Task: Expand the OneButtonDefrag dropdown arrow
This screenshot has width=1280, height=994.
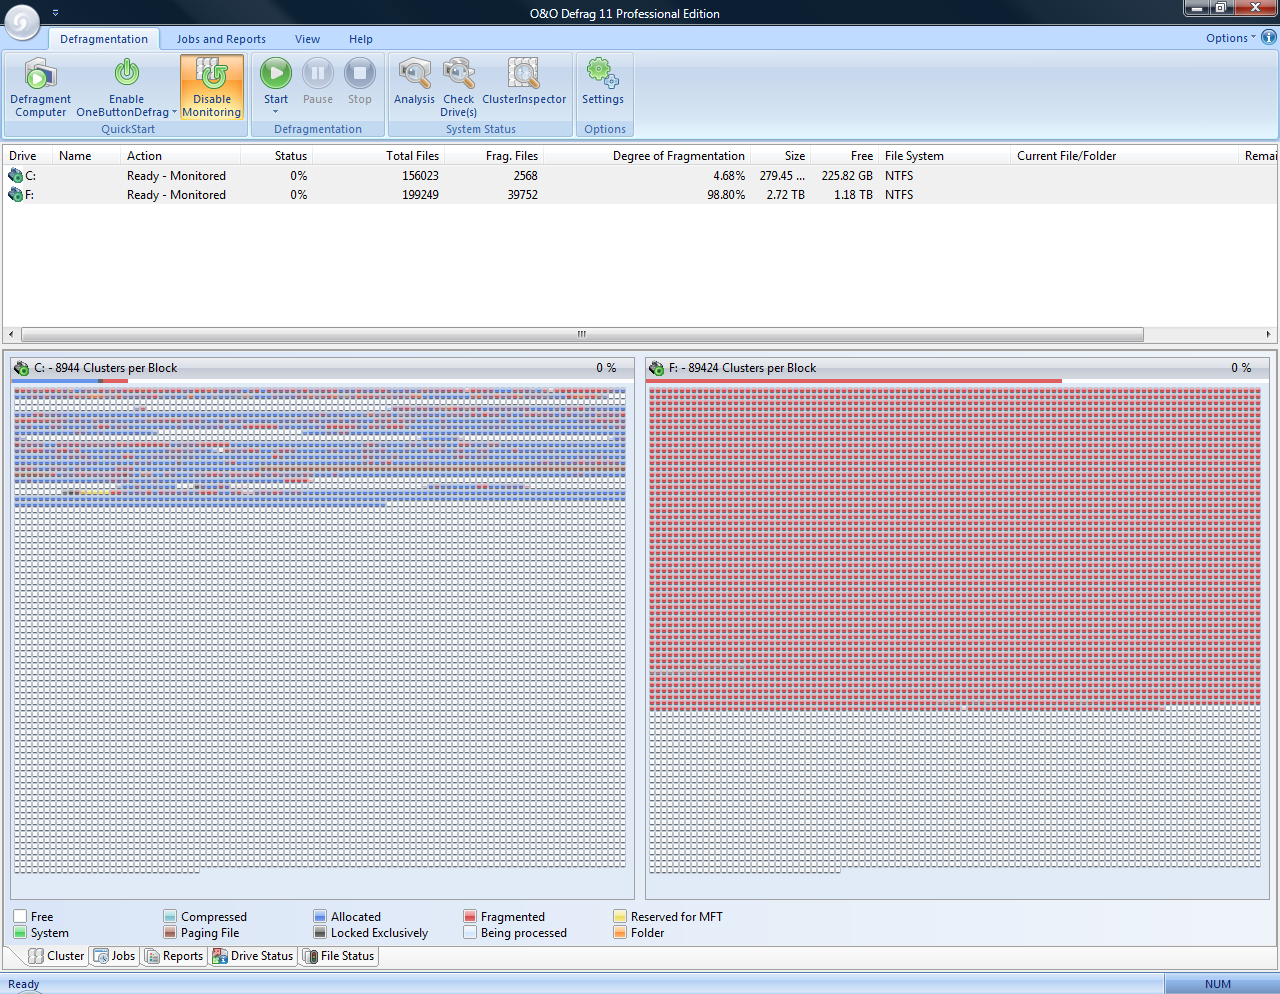Action: click(x=174, y=112)
